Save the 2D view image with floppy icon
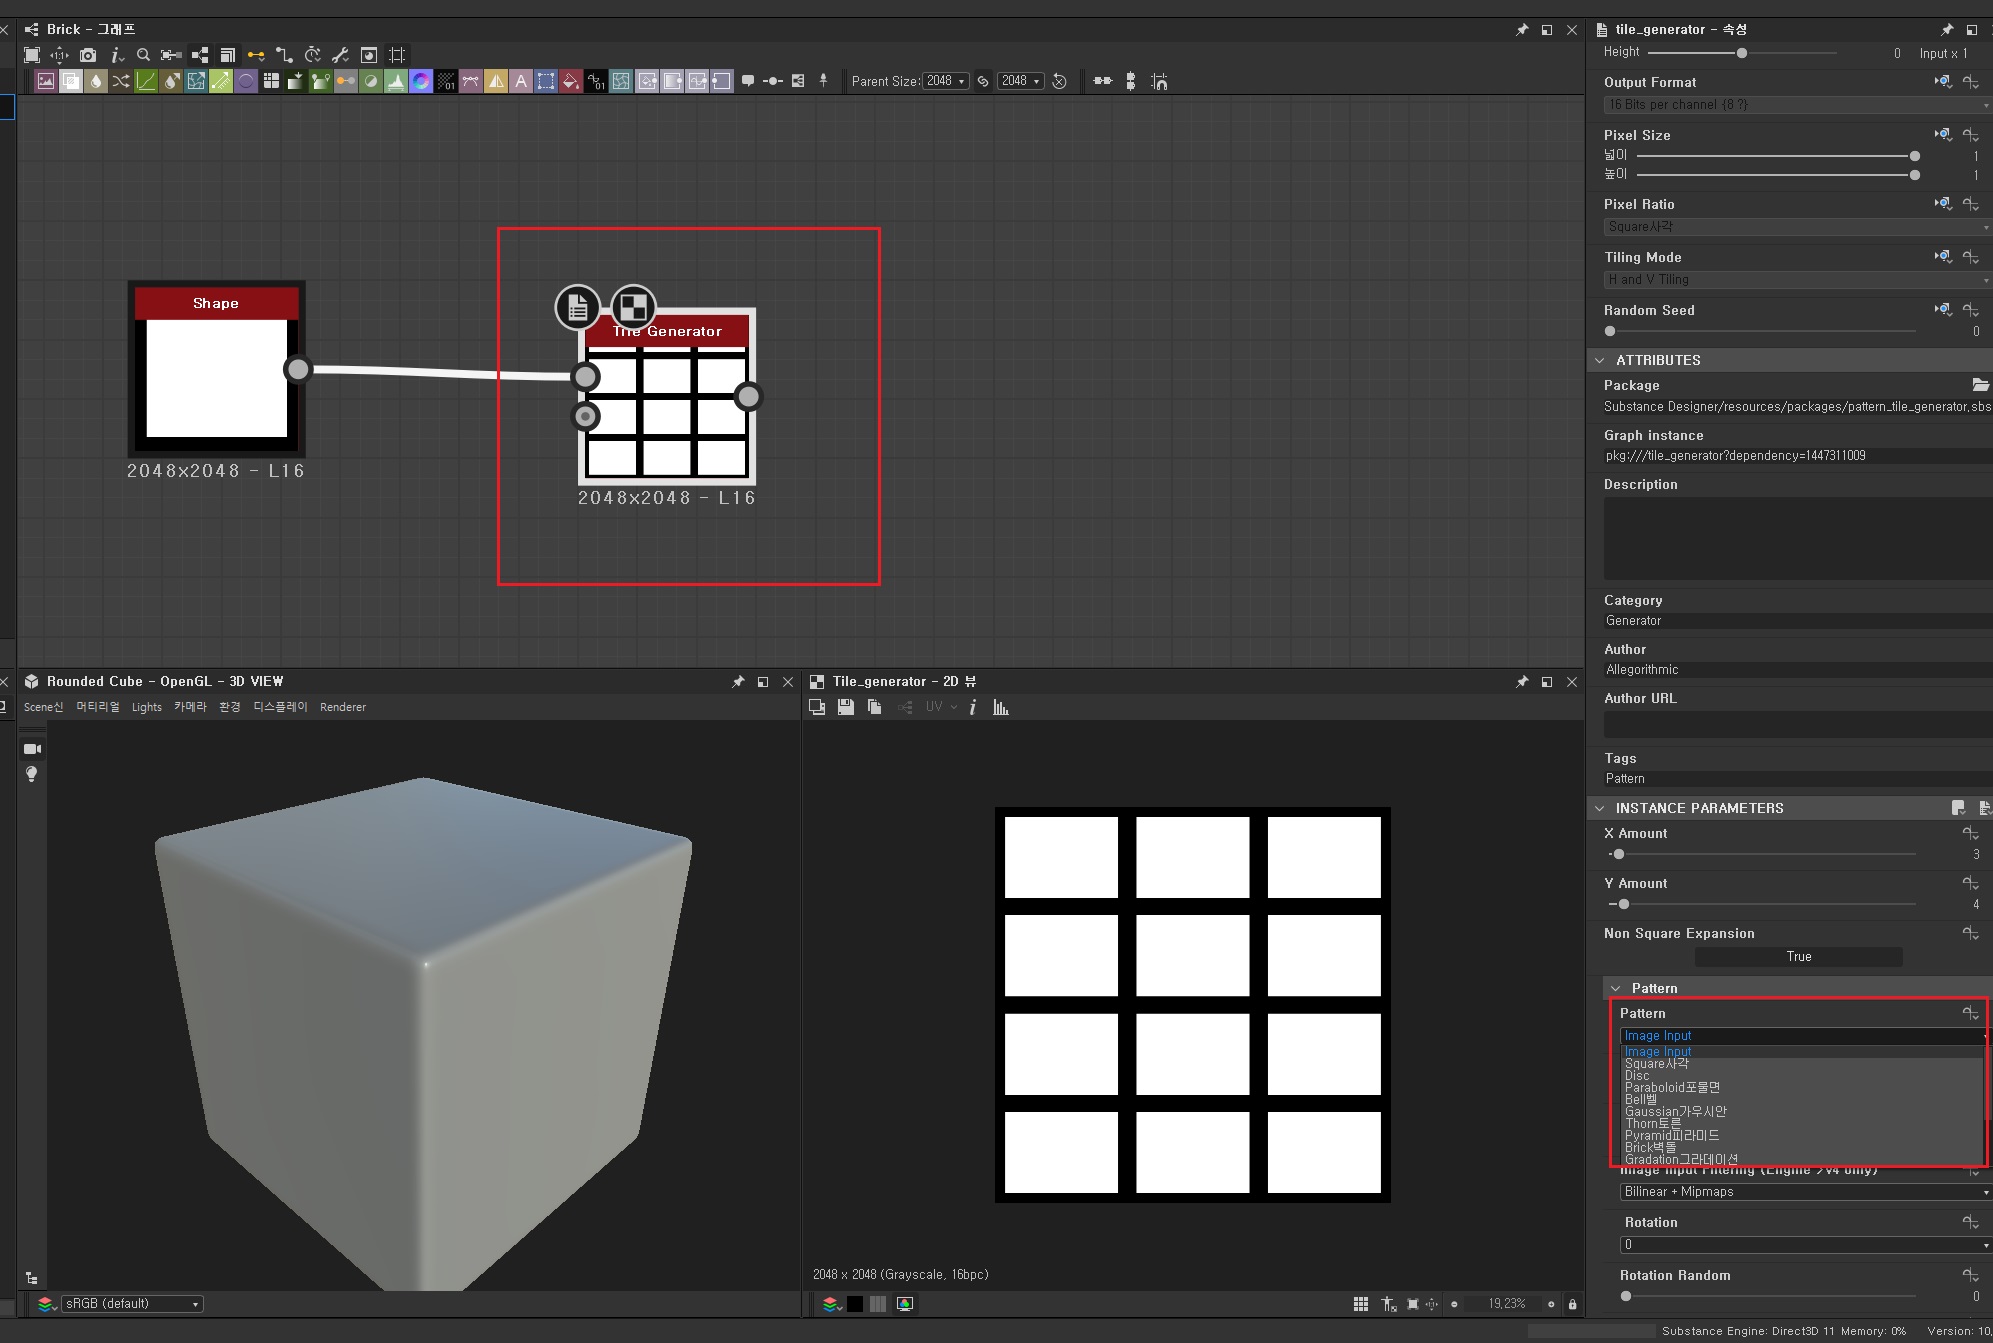Viewport: 1993px width, 1343px height. 846,707
